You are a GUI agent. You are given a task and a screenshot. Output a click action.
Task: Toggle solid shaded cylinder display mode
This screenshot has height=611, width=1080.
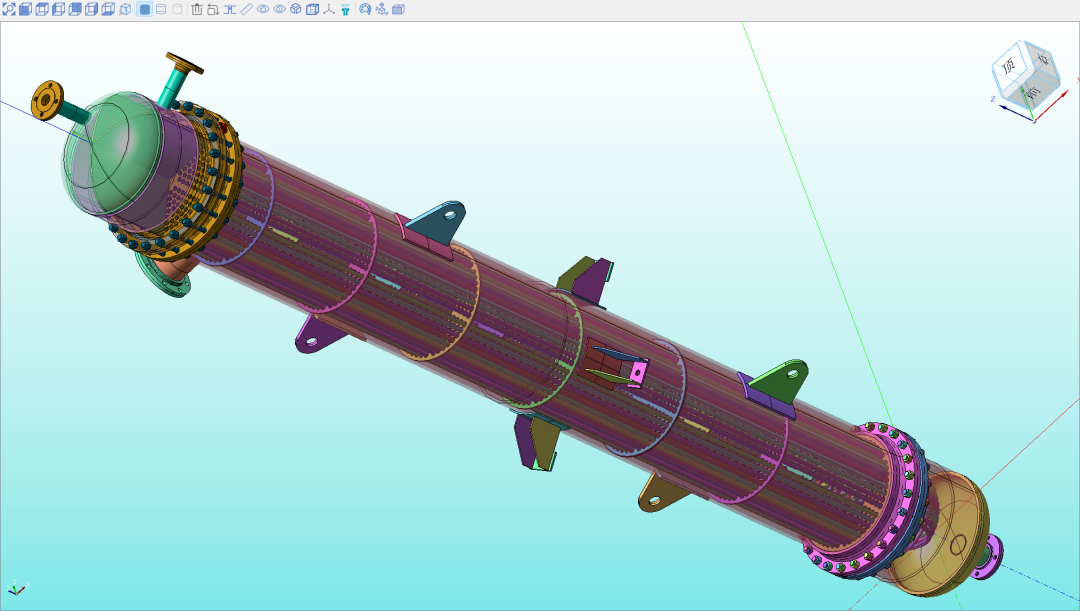coord(145,10)
